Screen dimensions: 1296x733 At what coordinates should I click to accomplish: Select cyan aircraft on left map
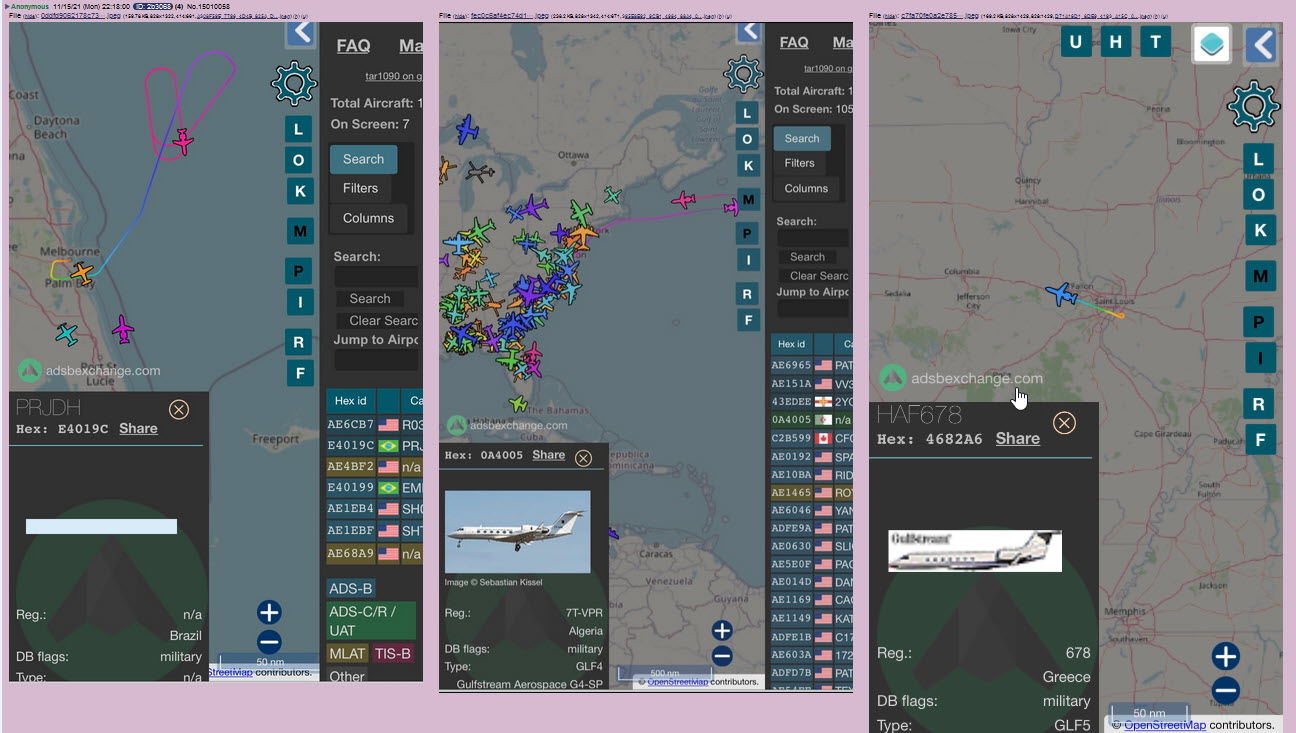(67, 333)
